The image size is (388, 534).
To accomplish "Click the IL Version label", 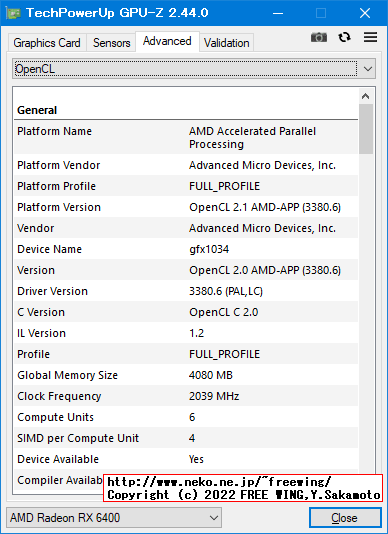I will pyautogui.click(x=42, y=333).
